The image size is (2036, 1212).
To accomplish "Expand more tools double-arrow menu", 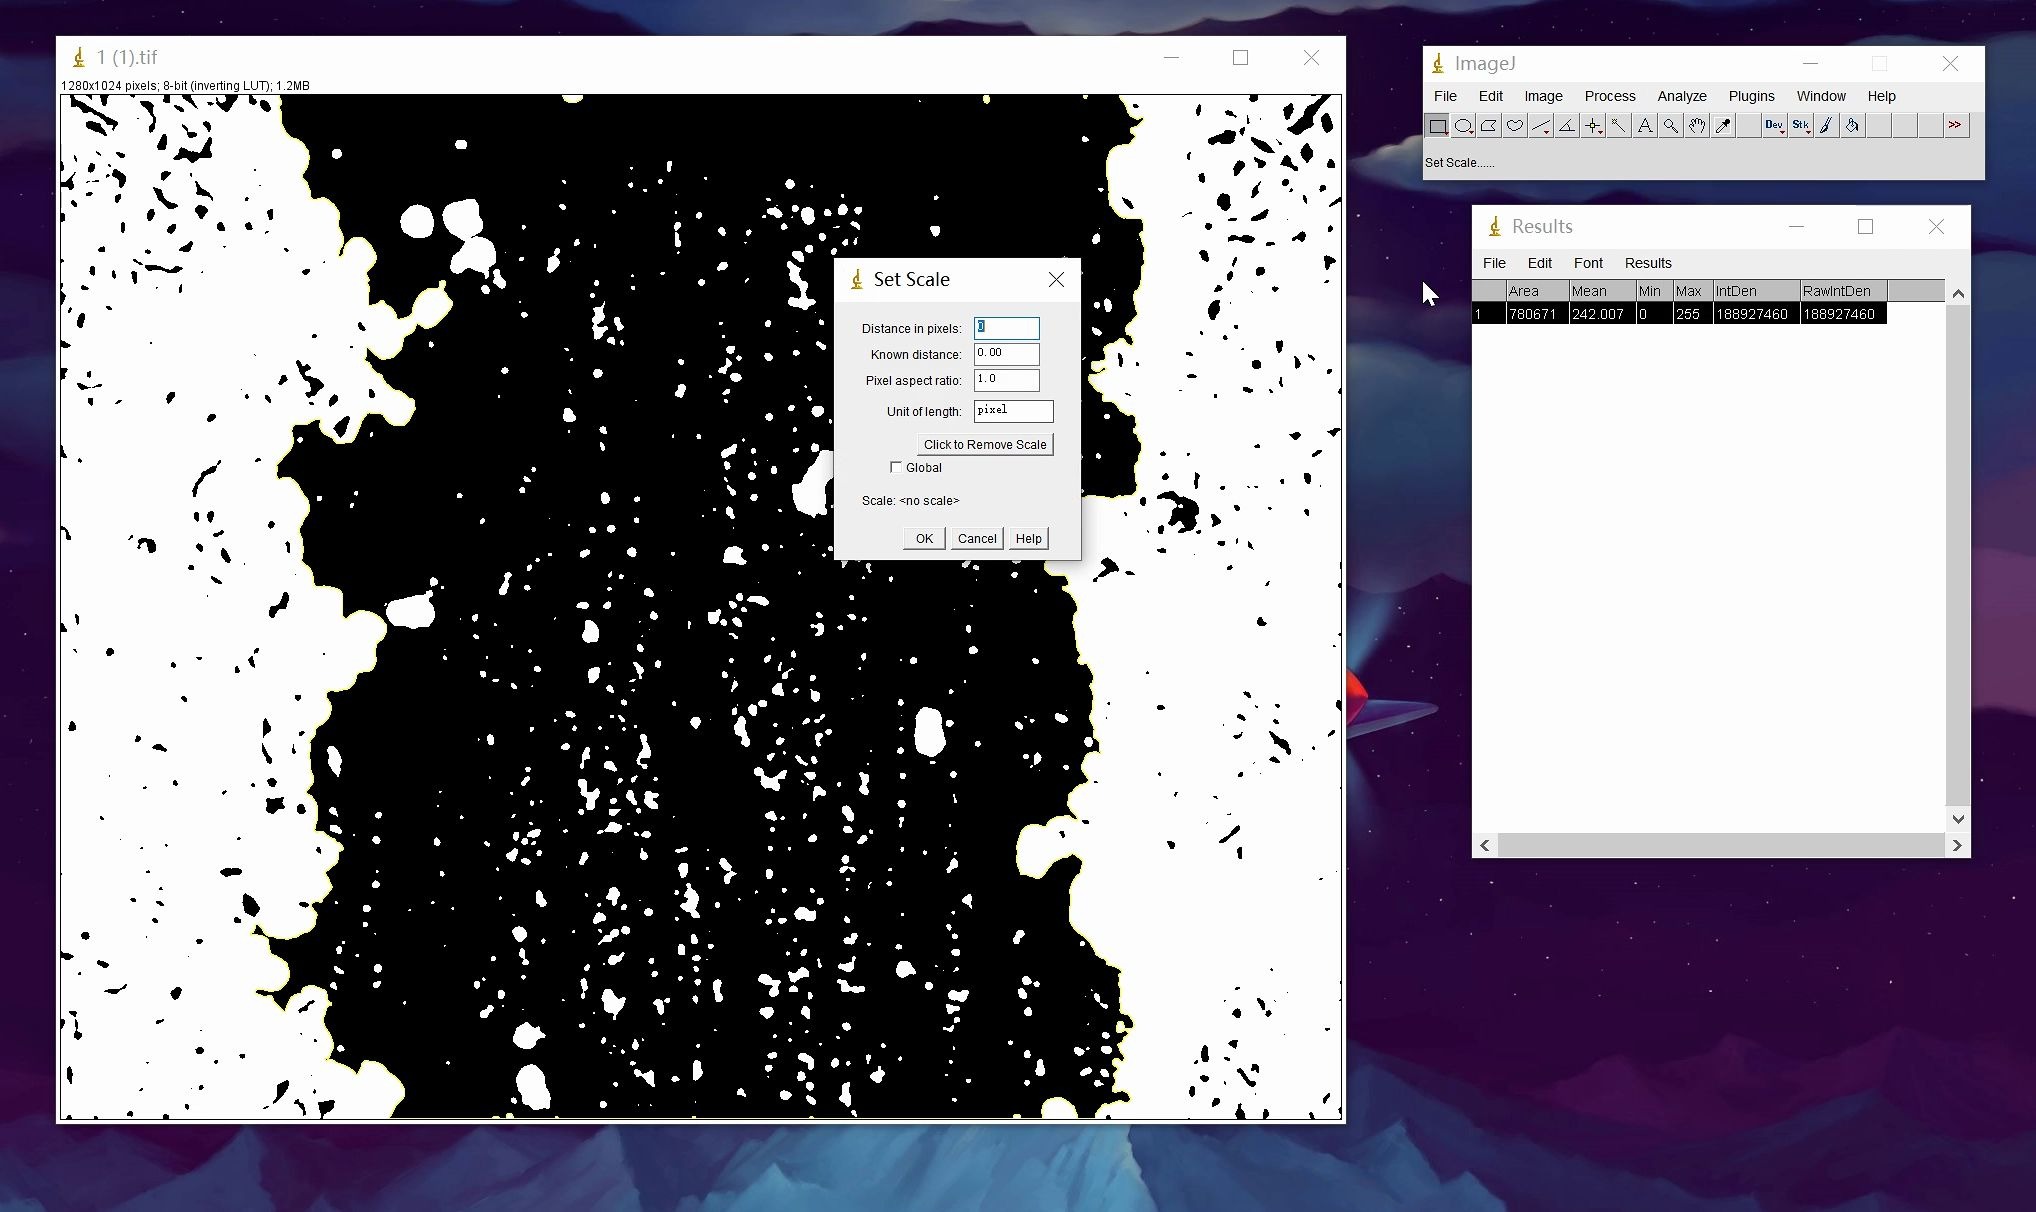I will [1955, 126].
